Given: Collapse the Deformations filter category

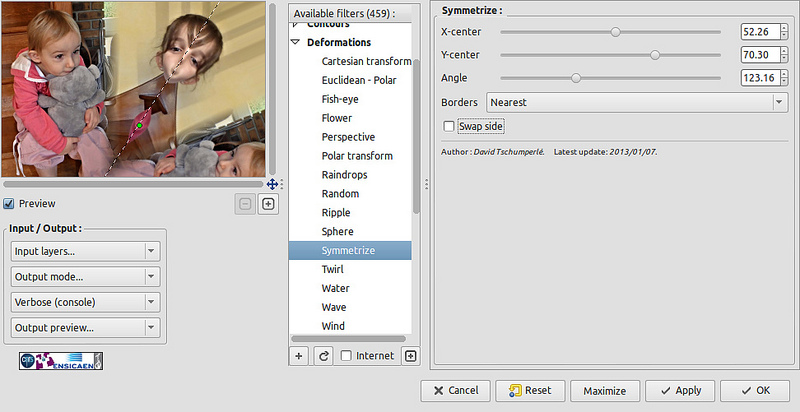Looking at the screenshot, I should (x=296, y=43).
